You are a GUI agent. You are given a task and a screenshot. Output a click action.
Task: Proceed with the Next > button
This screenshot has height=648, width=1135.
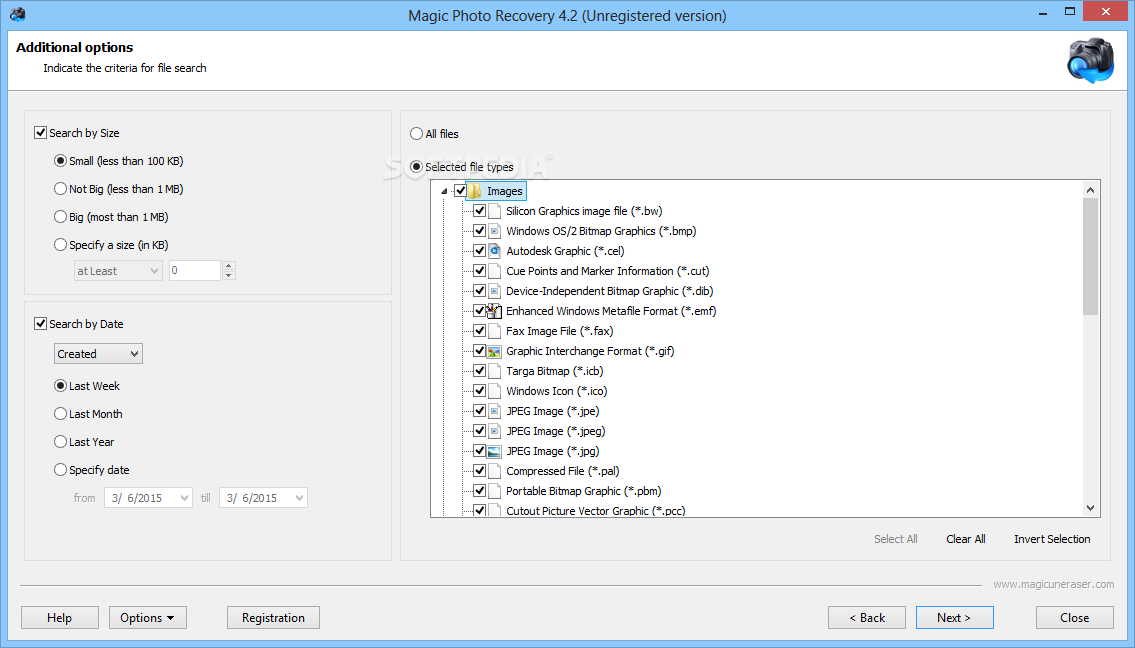point(954,618)
